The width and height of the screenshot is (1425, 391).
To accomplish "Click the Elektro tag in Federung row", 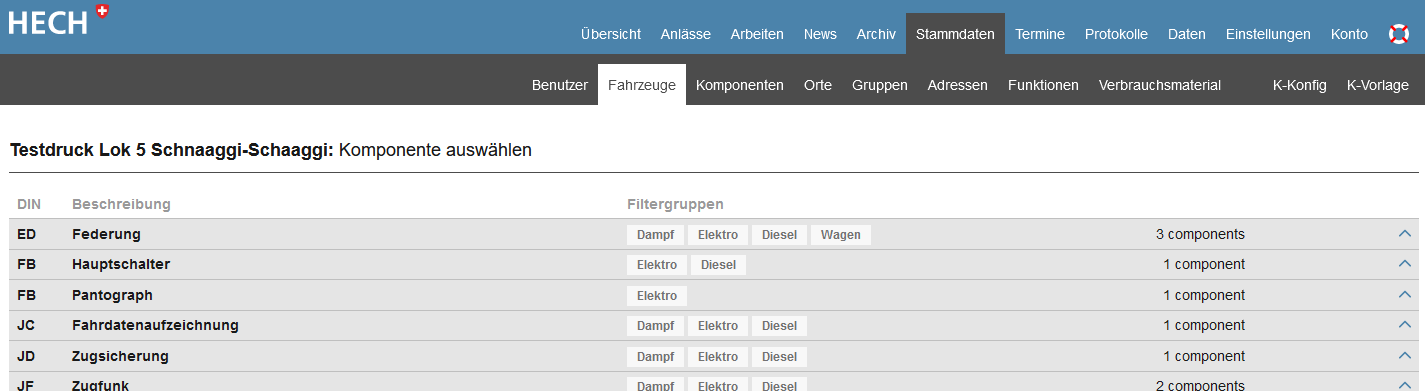I will (x=718, y=235).
